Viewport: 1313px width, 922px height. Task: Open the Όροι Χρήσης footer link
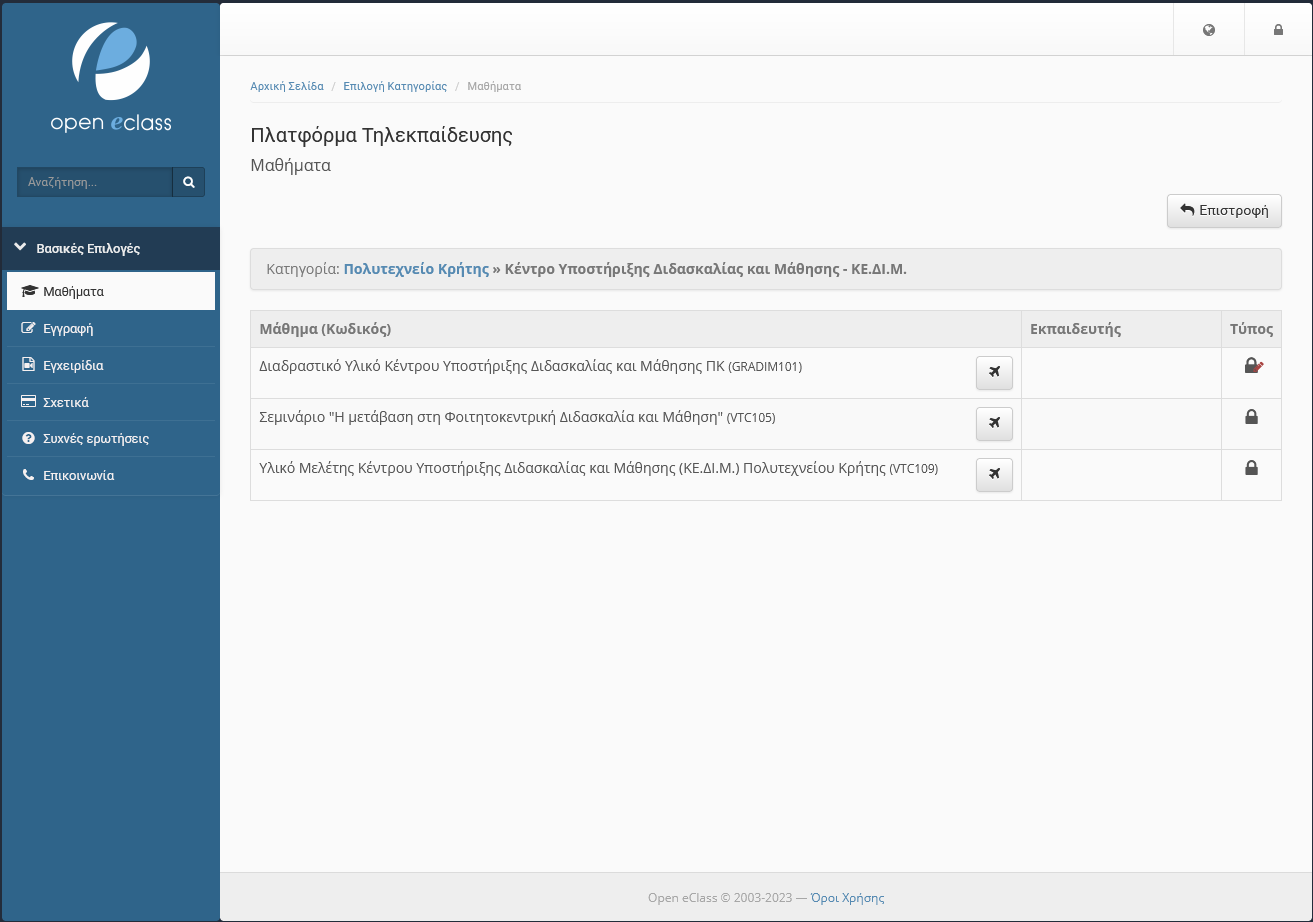click(847, 898)
